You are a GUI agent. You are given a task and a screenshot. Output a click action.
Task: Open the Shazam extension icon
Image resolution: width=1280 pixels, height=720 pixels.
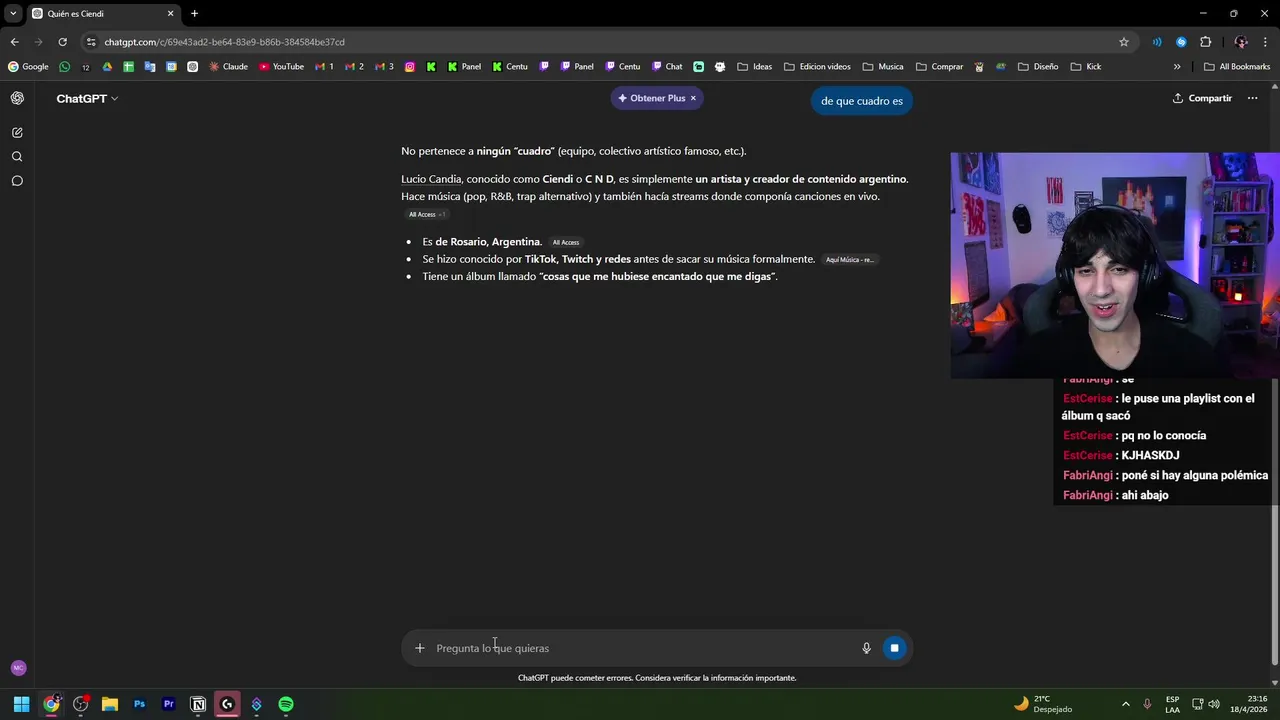[1181, 42]
